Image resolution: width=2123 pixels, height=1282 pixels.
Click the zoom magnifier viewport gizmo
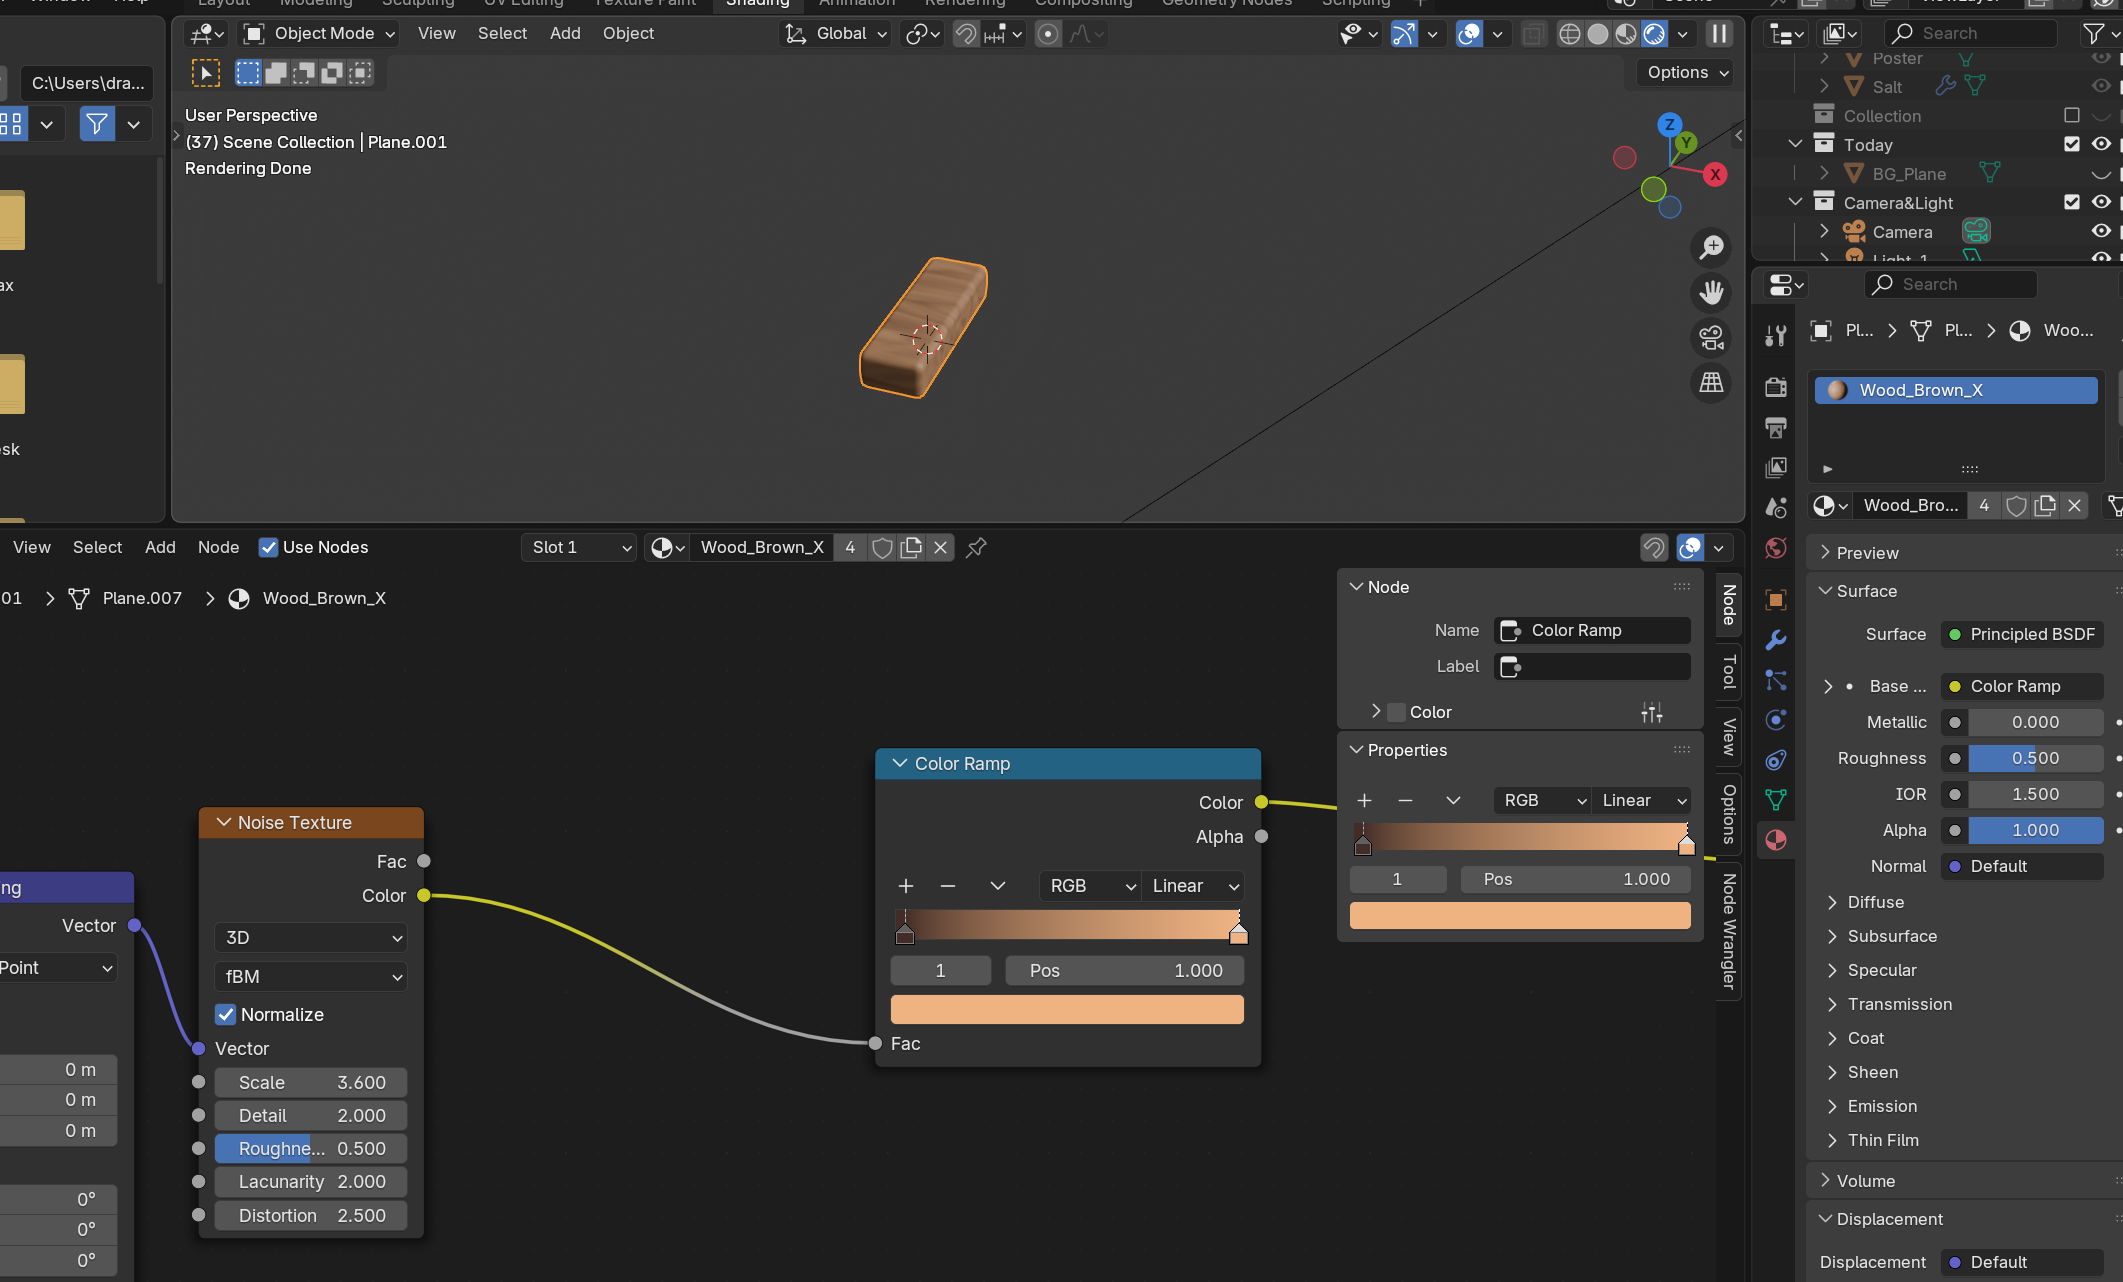[1712, 247]
